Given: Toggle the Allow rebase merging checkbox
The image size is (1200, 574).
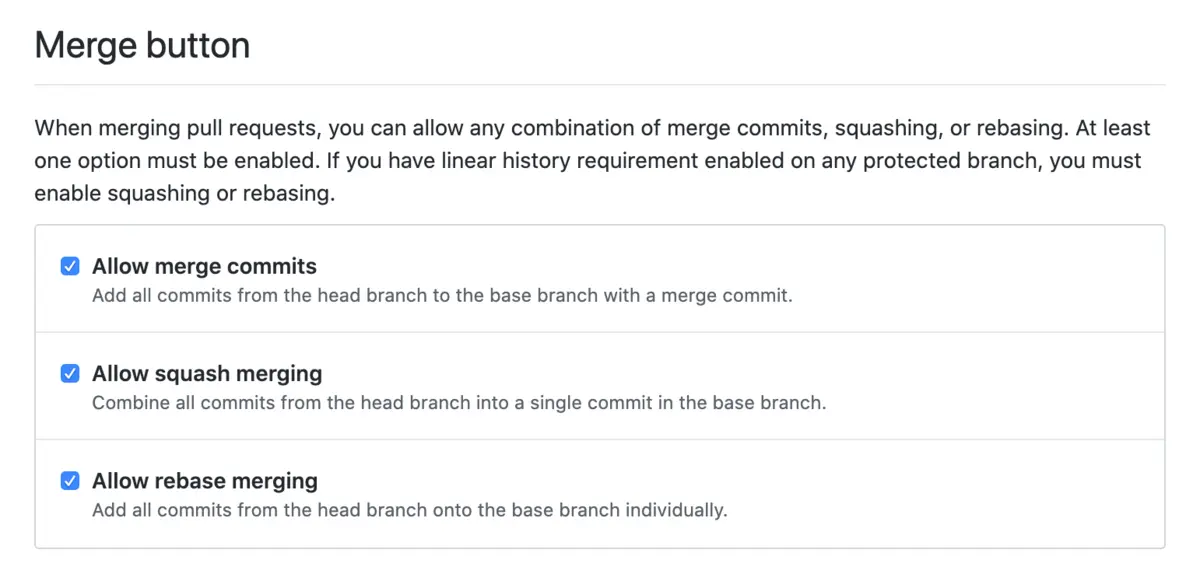Looking at the screenshot, I should [x=70, y=480].
